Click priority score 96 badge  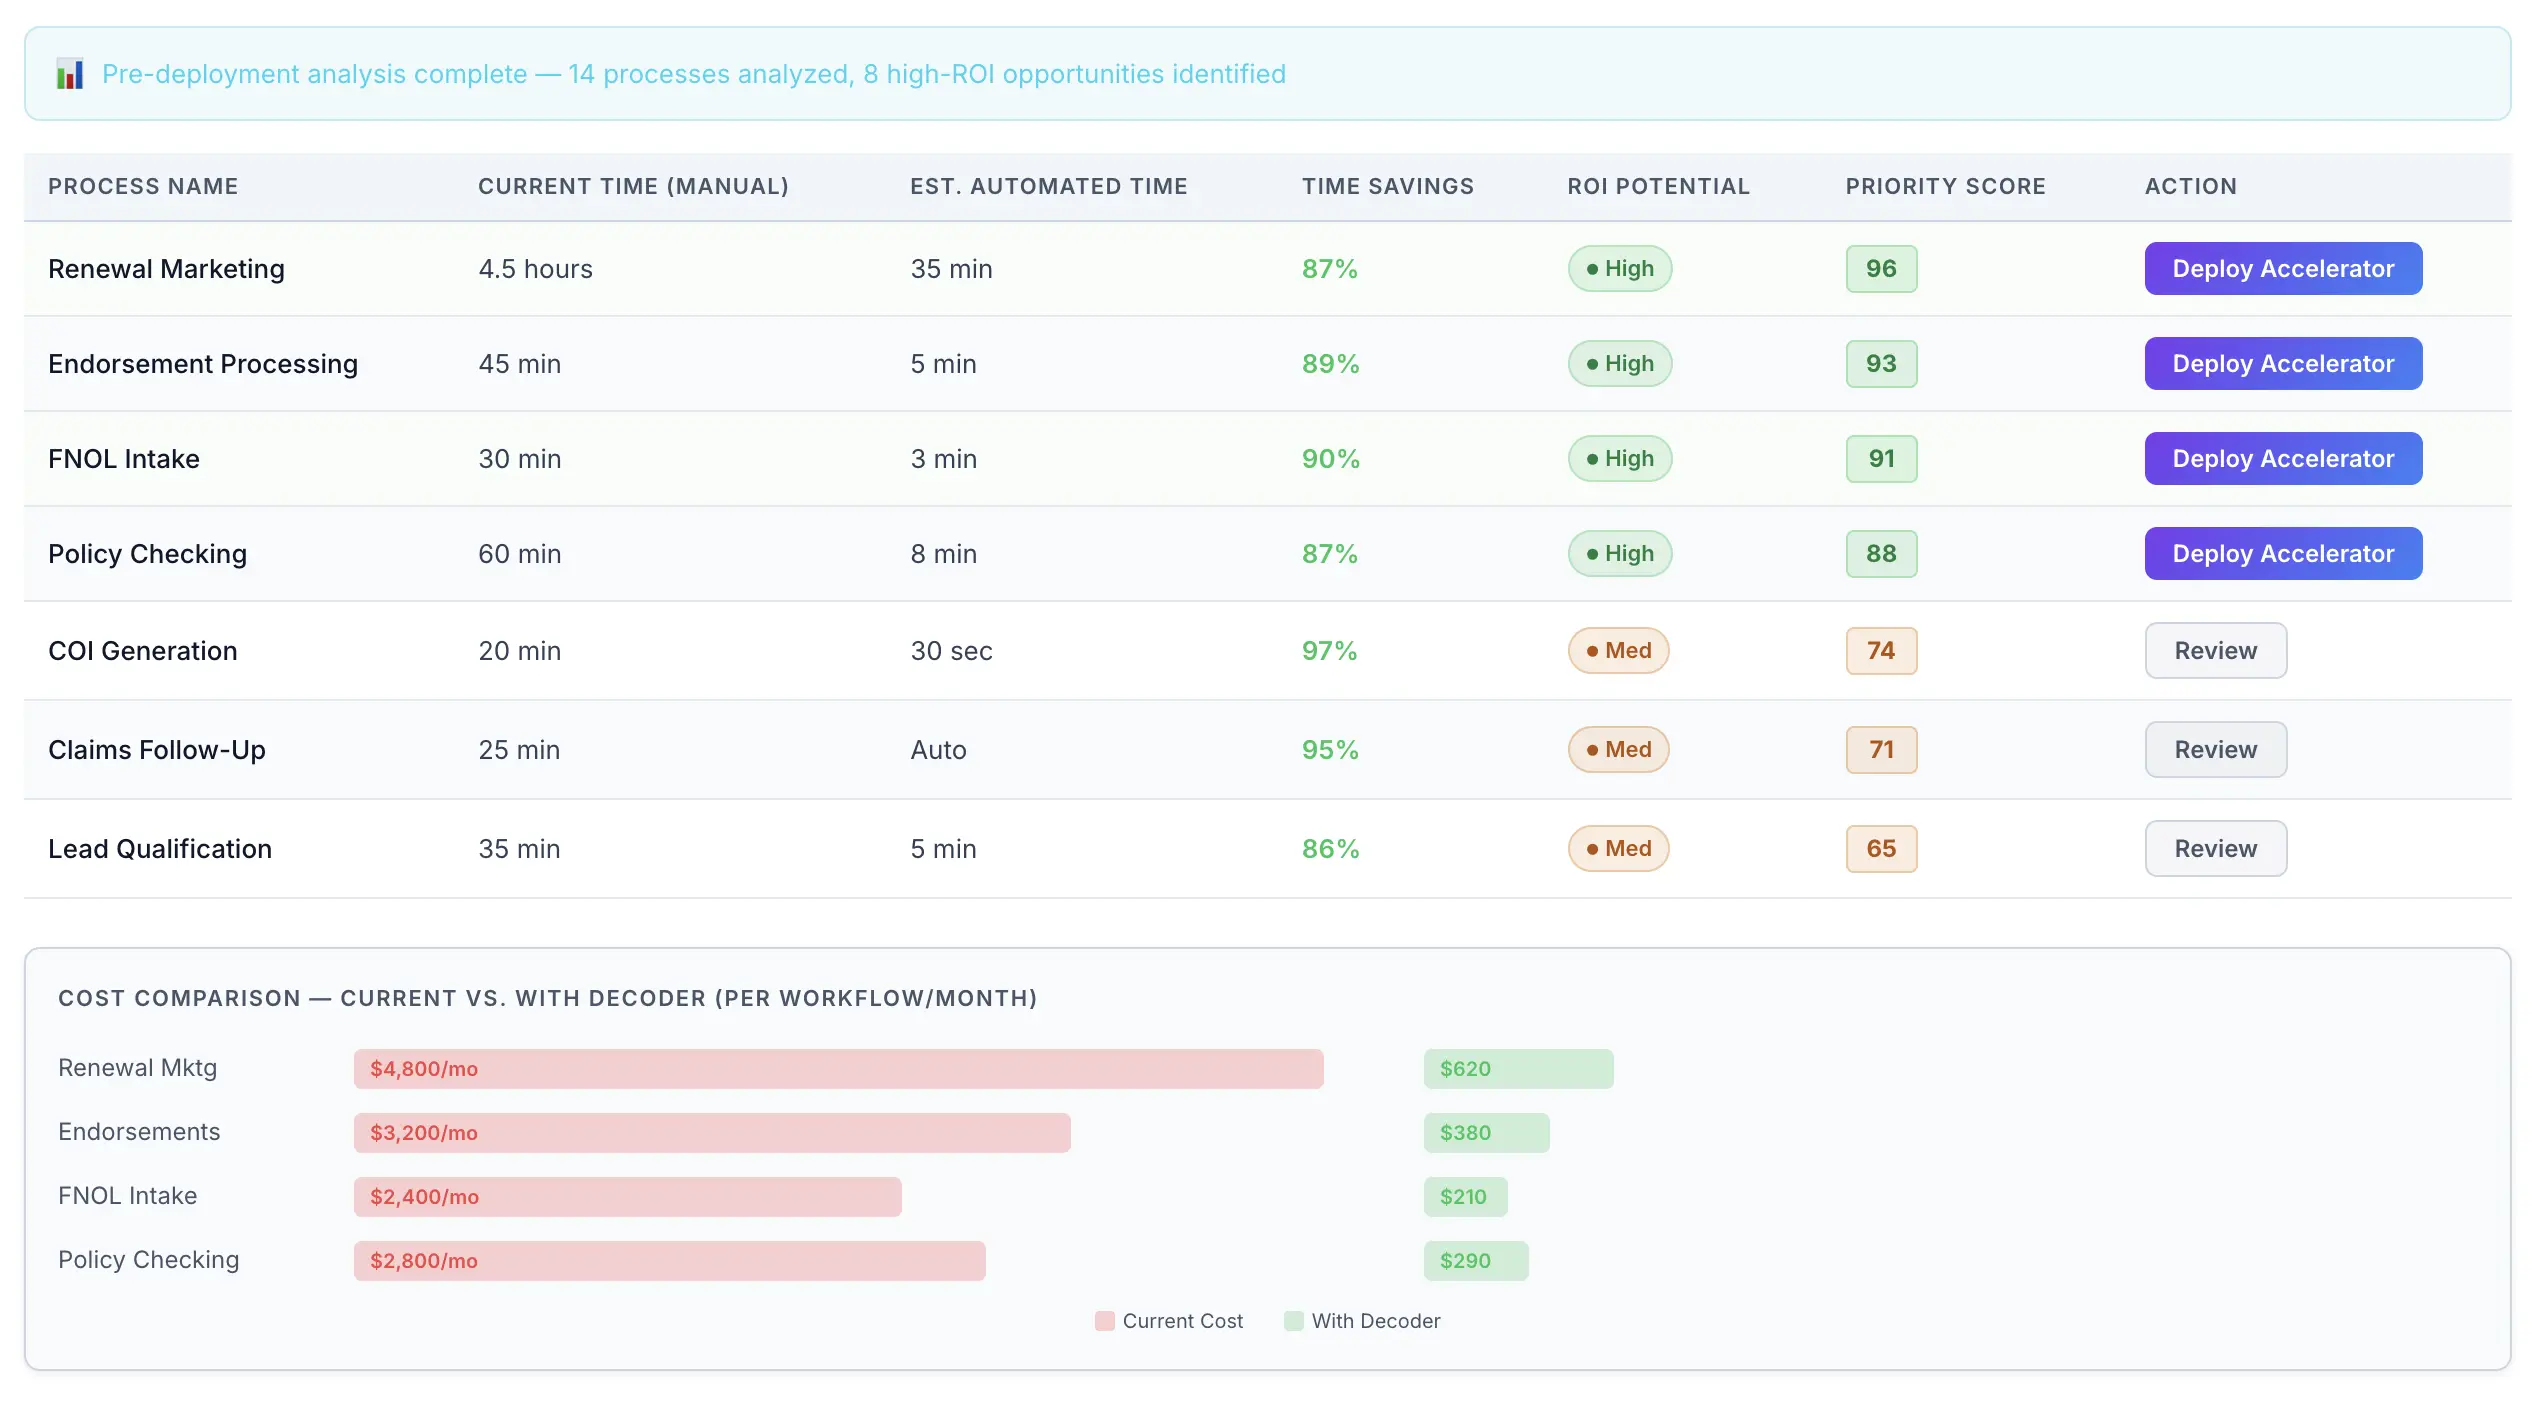pyautogui.click(x=1880, y=269)
